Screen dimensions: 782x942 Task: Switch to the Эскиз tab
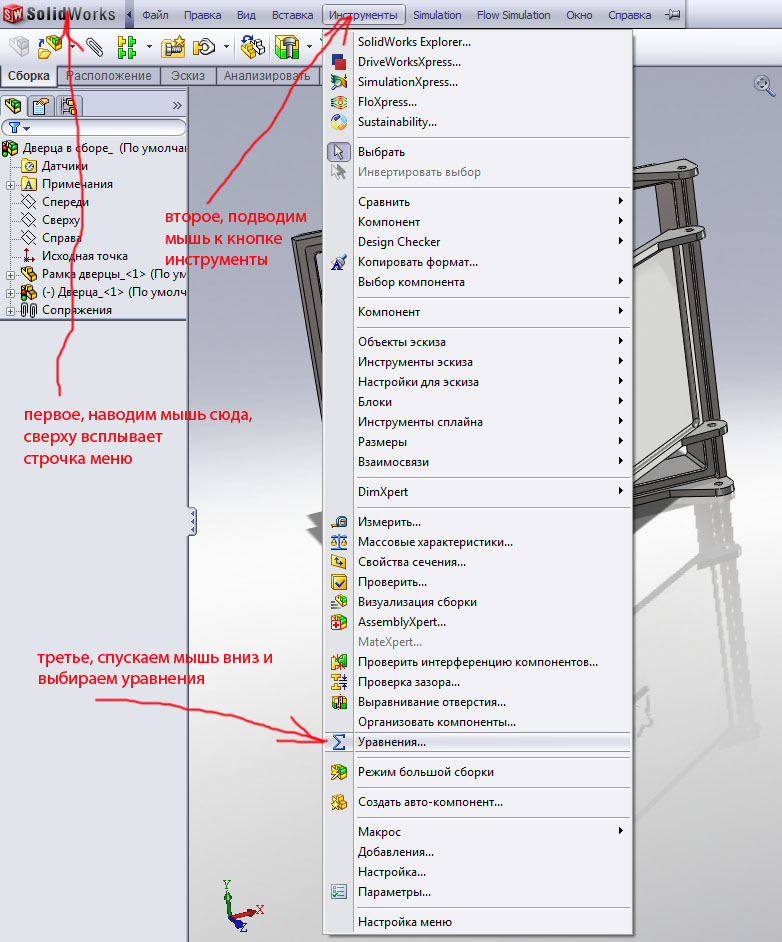187,76
